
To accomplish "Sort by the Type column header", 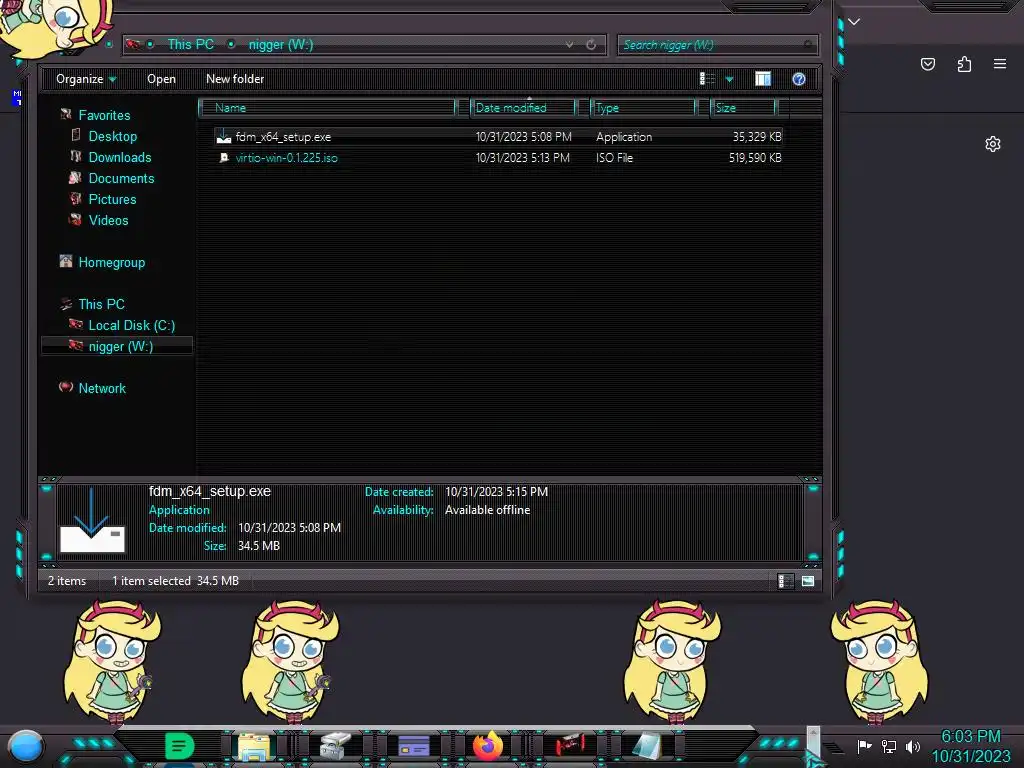I will pos(643,108).
